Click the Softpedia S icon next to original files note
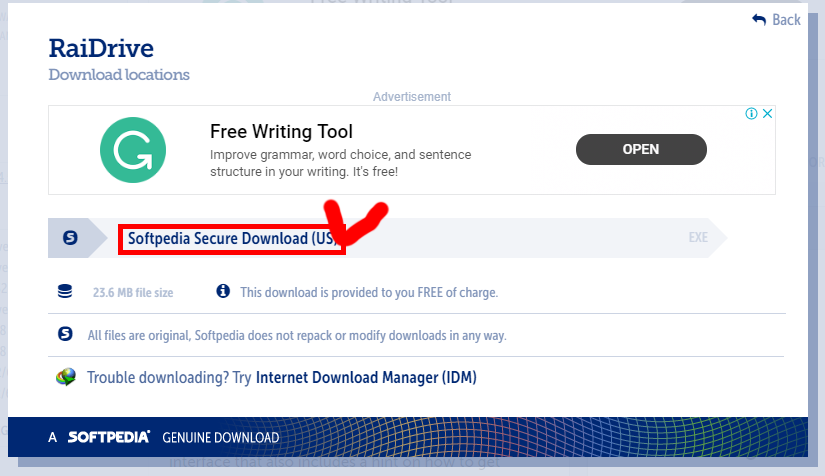Viewport: 825px width, 476px height. [65, 333]
